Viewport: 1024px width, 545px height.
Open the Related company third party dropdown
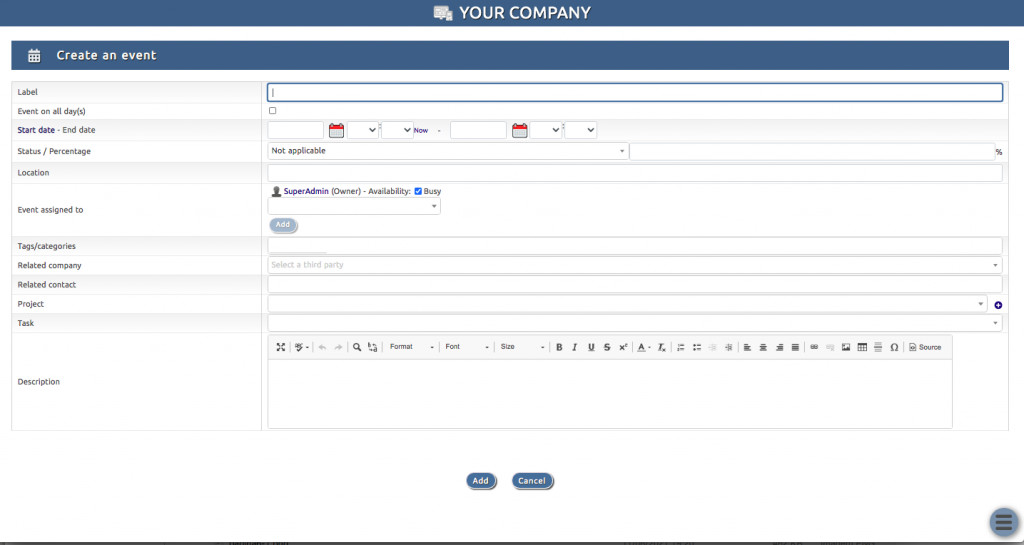[x=635, y=265]
